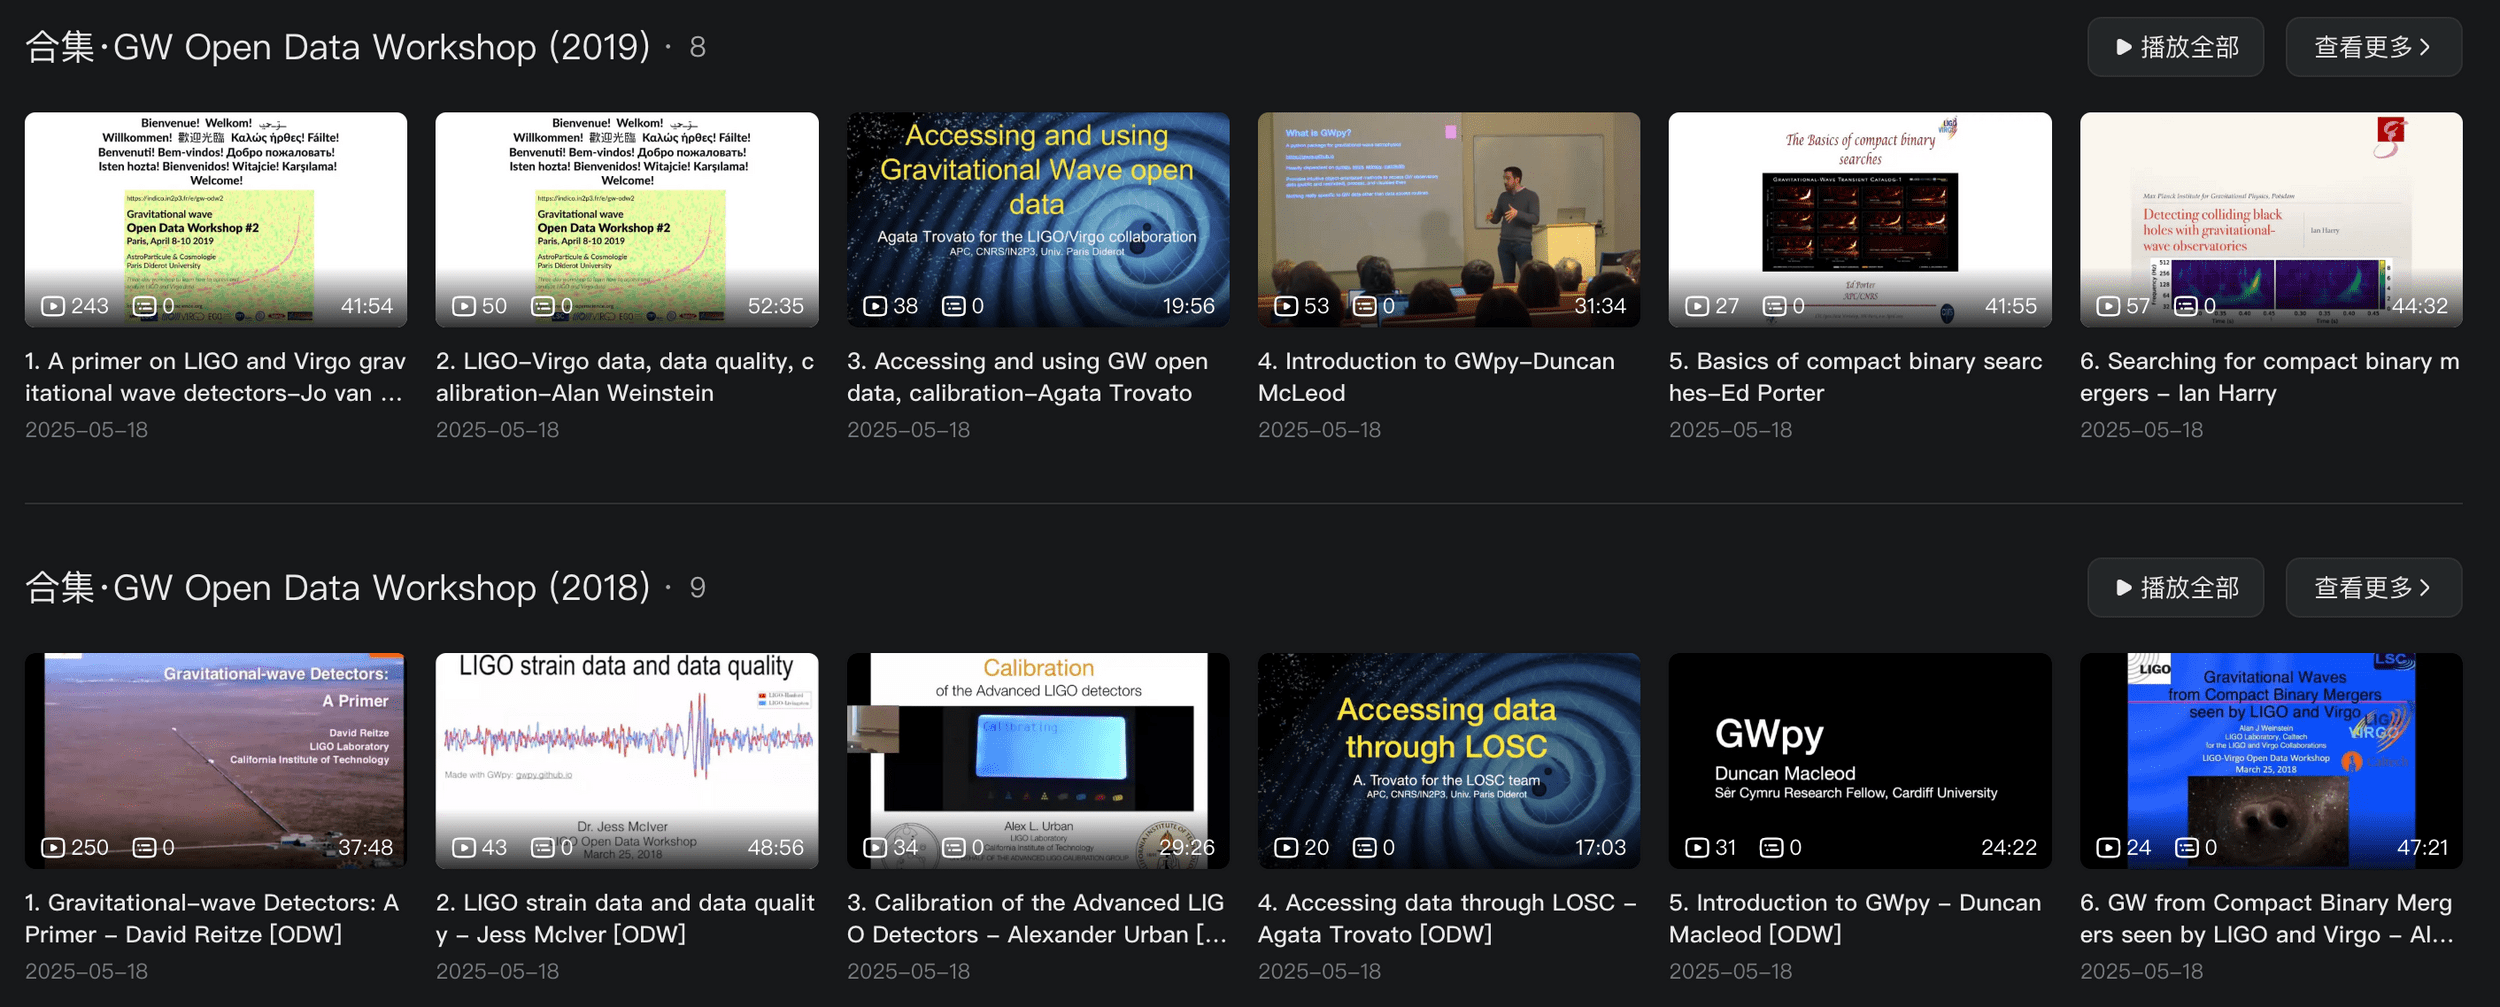Screen dimensions: 2500x1007
Task: Open thumbnail 'Detecting colliding black holes'
Action: click(x=2271, y=219)
